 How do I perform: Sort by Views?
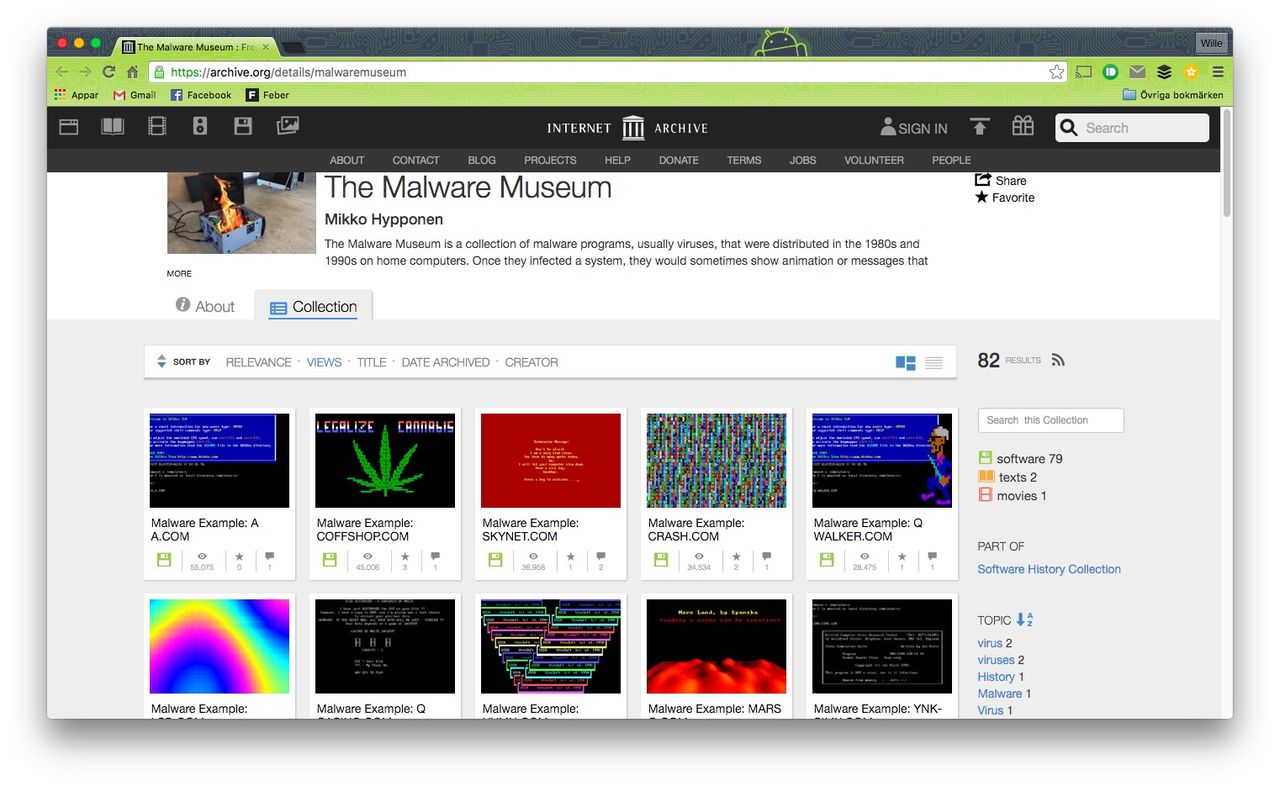324,362
